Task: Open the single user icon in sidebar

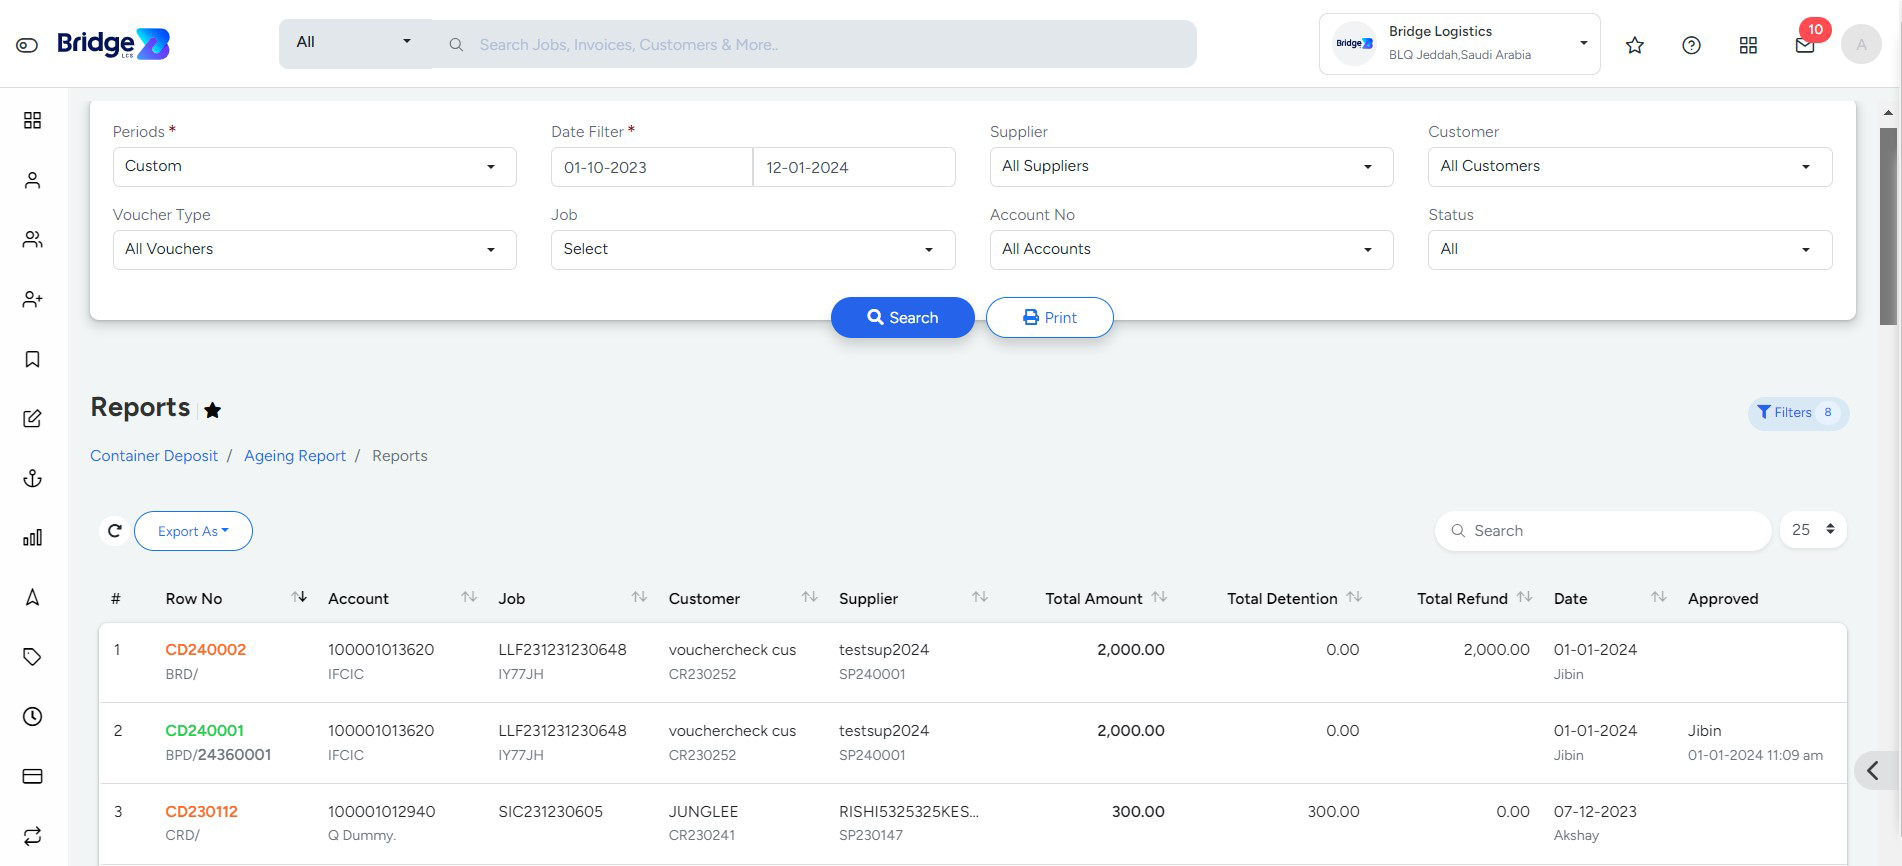Action: 33,180
